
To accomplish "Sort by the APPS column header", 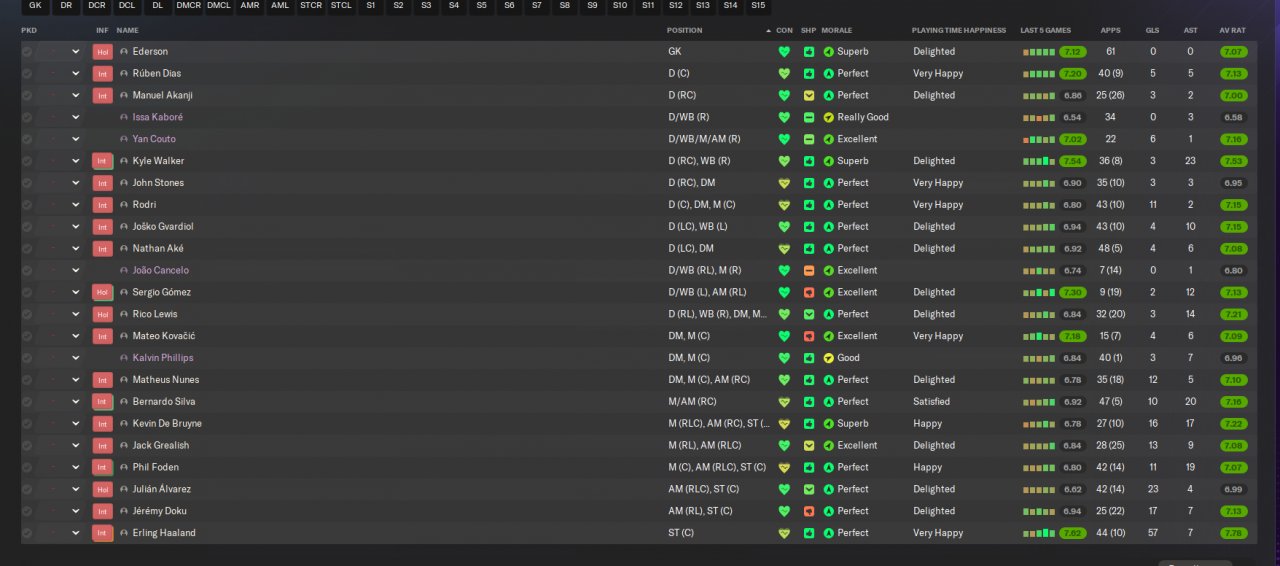I will [1110, 31].
